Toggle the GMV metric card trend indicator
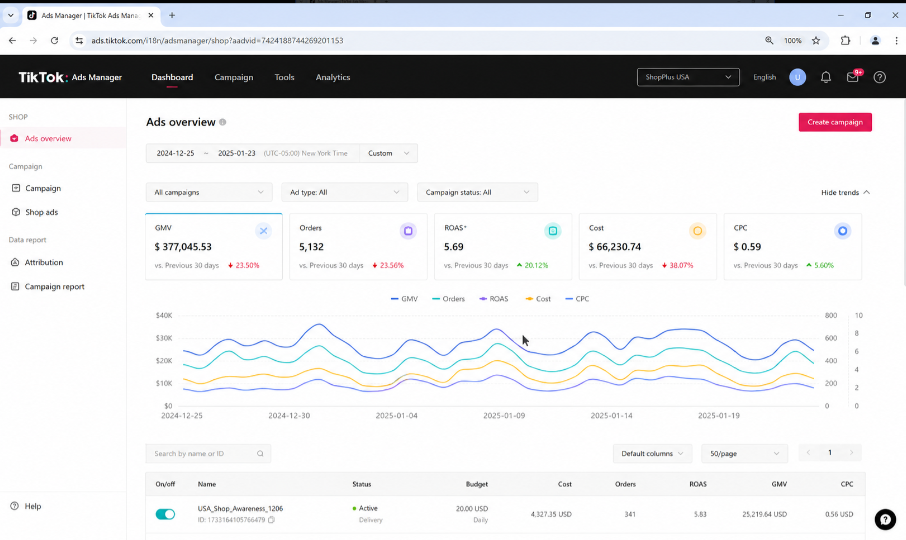 [x=263, y=231]
